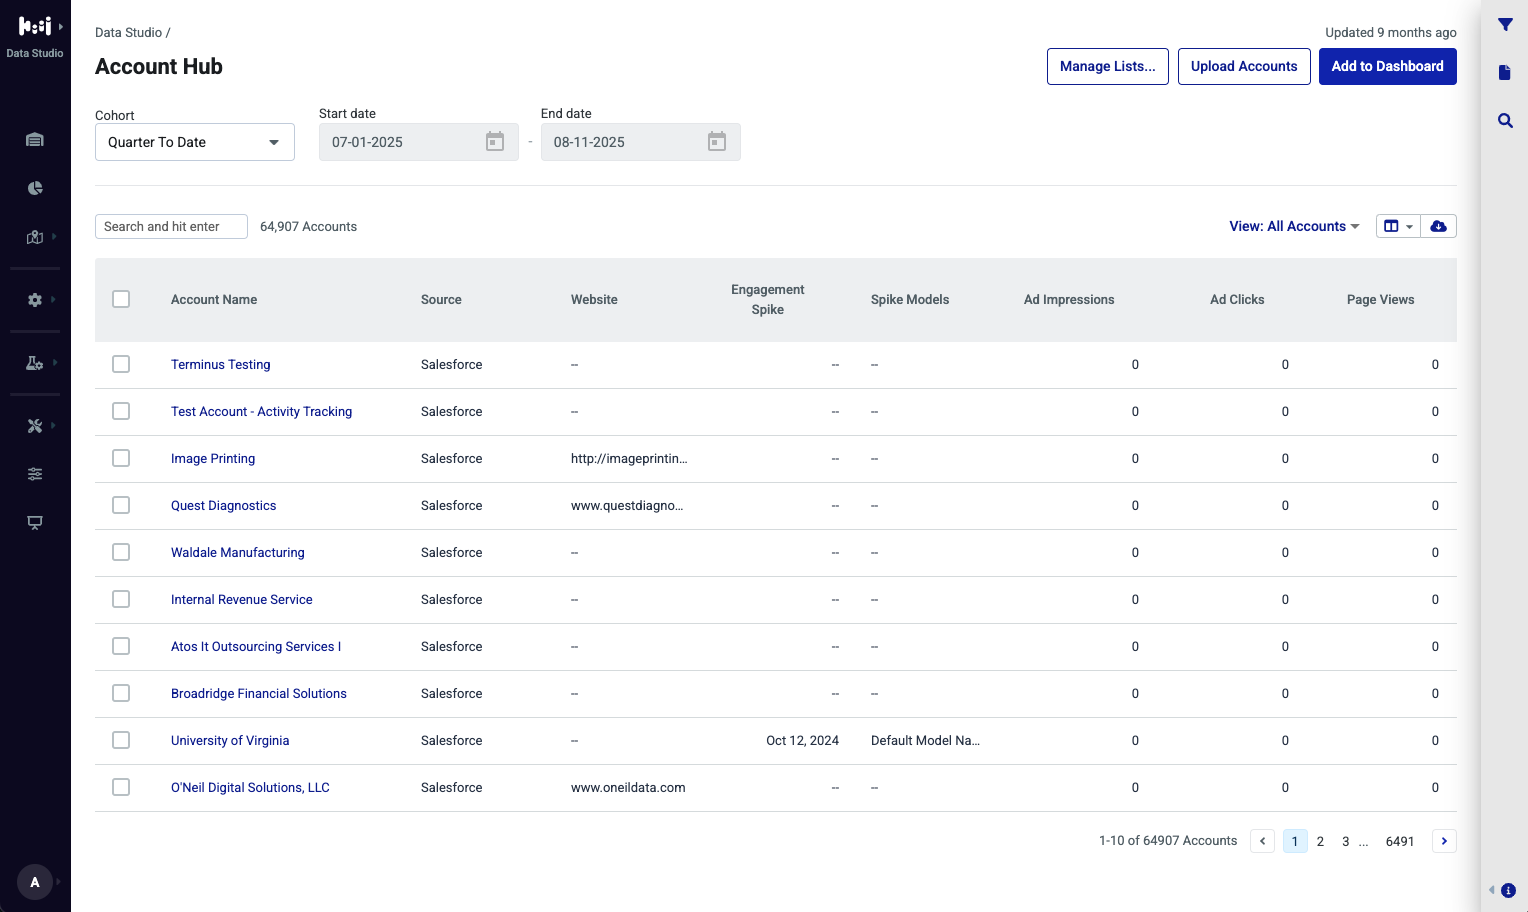
Task: Toggle the select-all header checkbox
Action: click(121, 299)
